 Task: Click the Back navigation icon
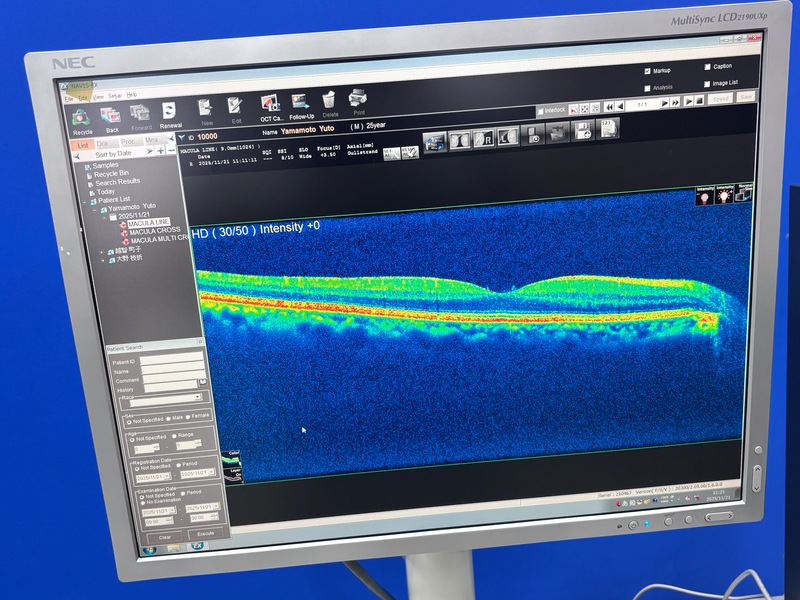click(x=111, y=117)
